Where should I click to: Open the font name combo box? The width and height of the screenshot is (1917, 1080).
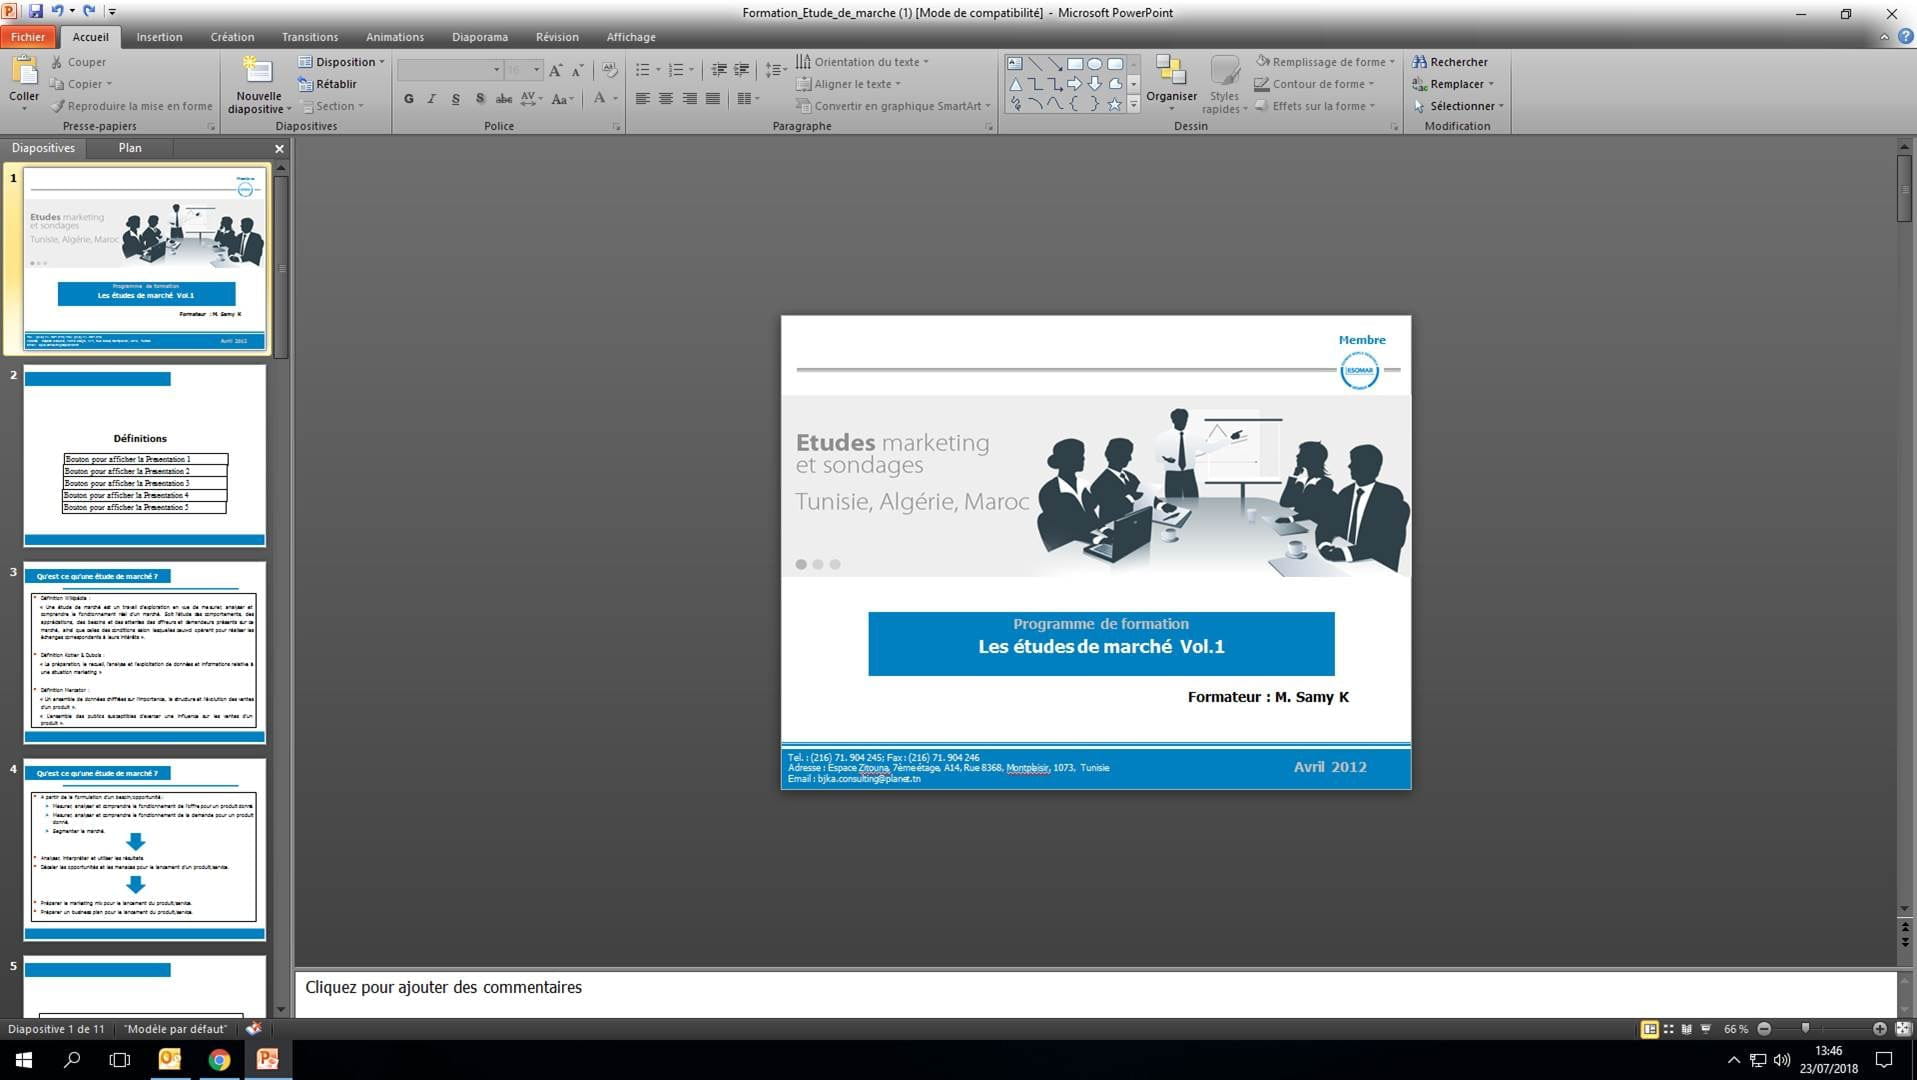point(449,70)
